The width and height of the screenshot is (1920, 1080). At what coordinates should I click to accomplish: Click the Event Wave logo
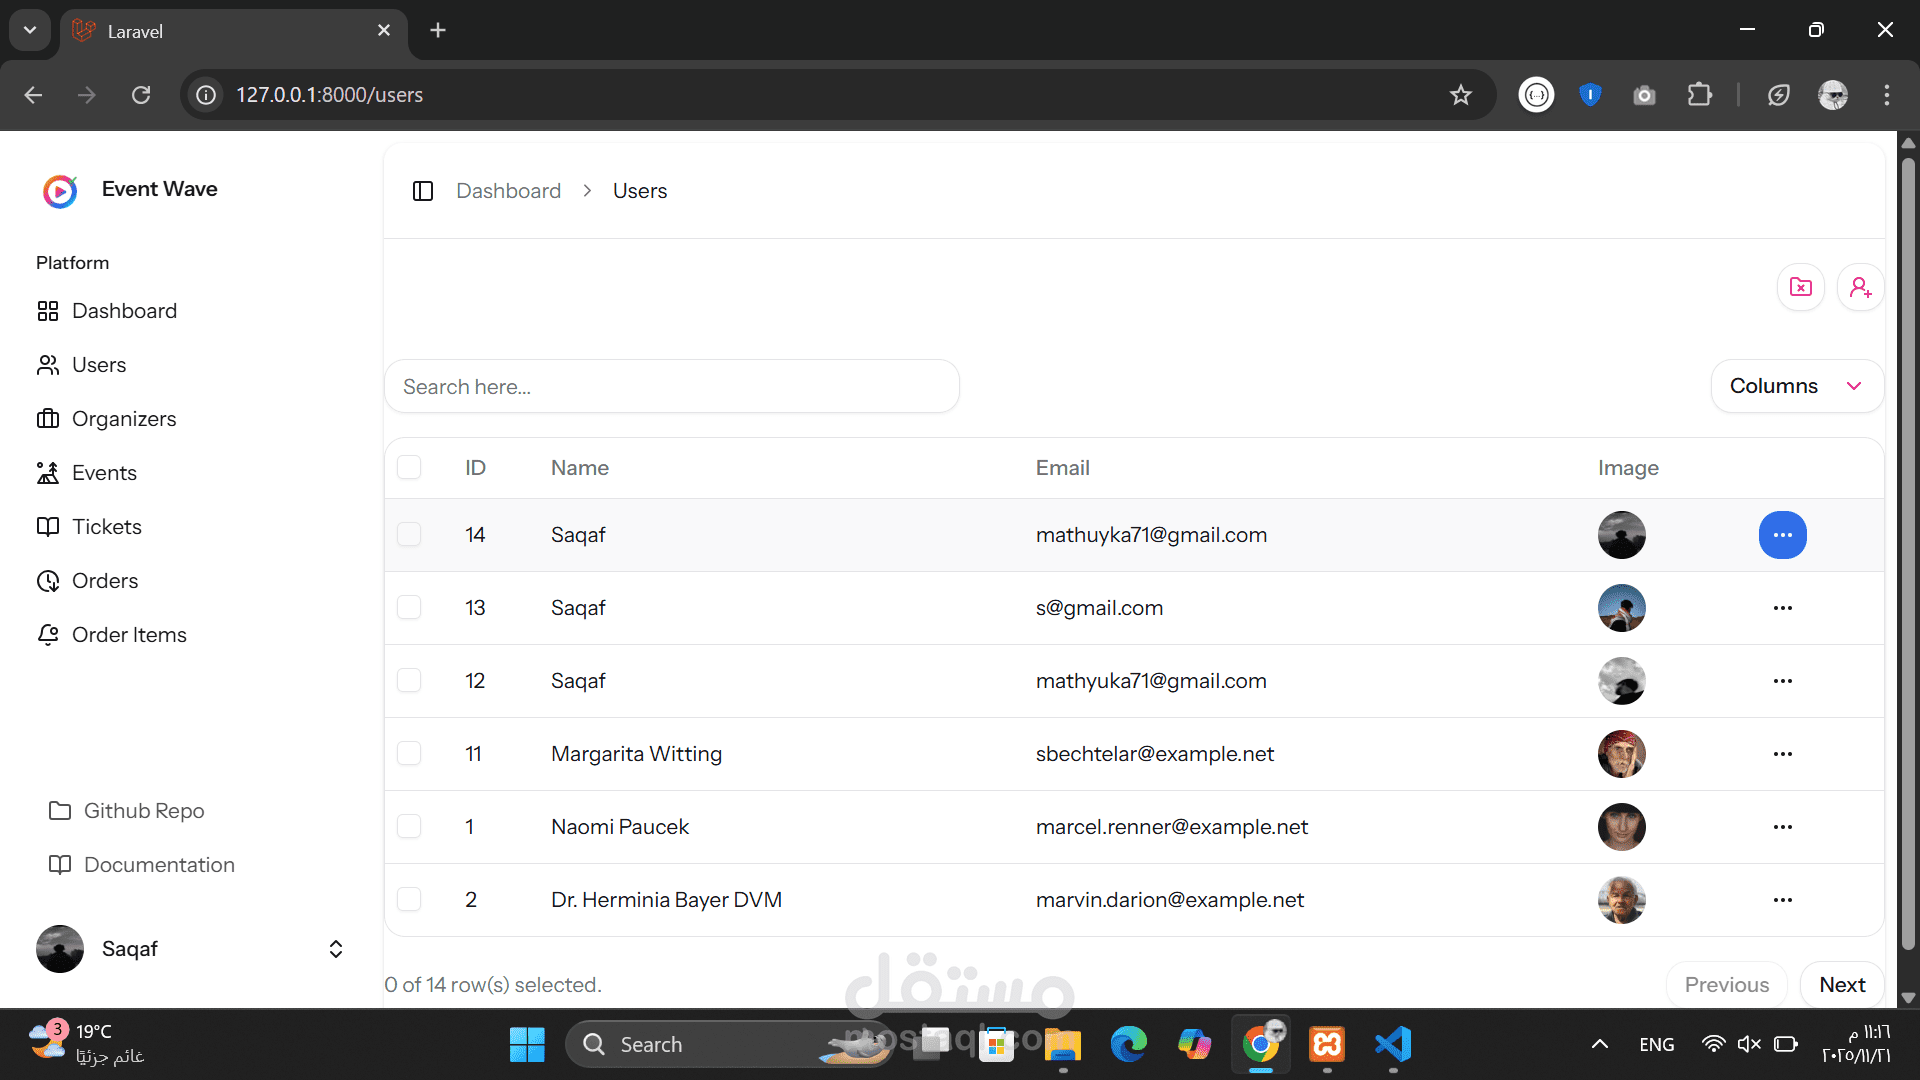tap(60, 190)
